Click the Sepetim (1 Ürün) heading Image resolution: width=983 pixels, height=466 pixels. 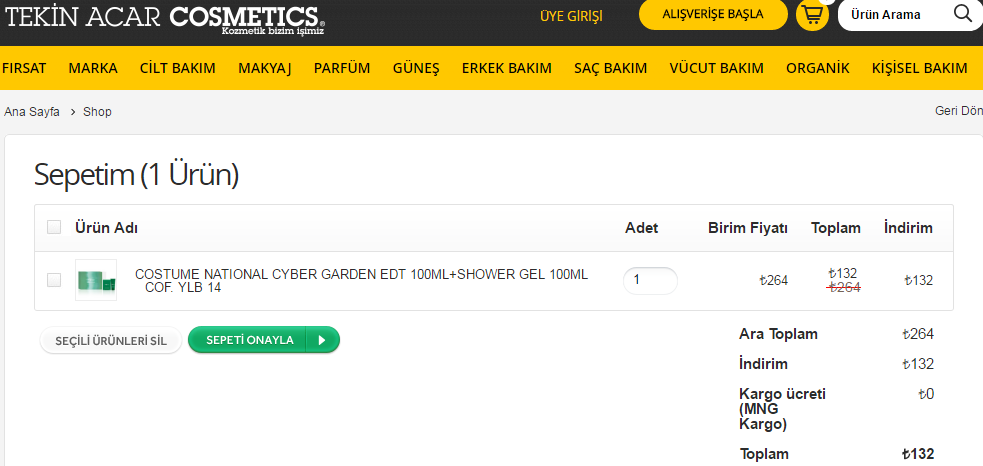click(x=137, y=174)
